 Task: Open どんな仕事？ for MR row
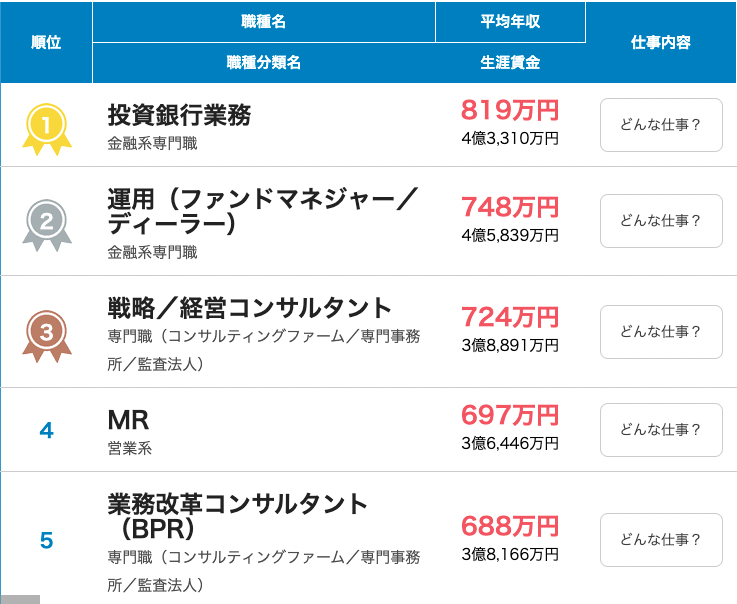661,430
